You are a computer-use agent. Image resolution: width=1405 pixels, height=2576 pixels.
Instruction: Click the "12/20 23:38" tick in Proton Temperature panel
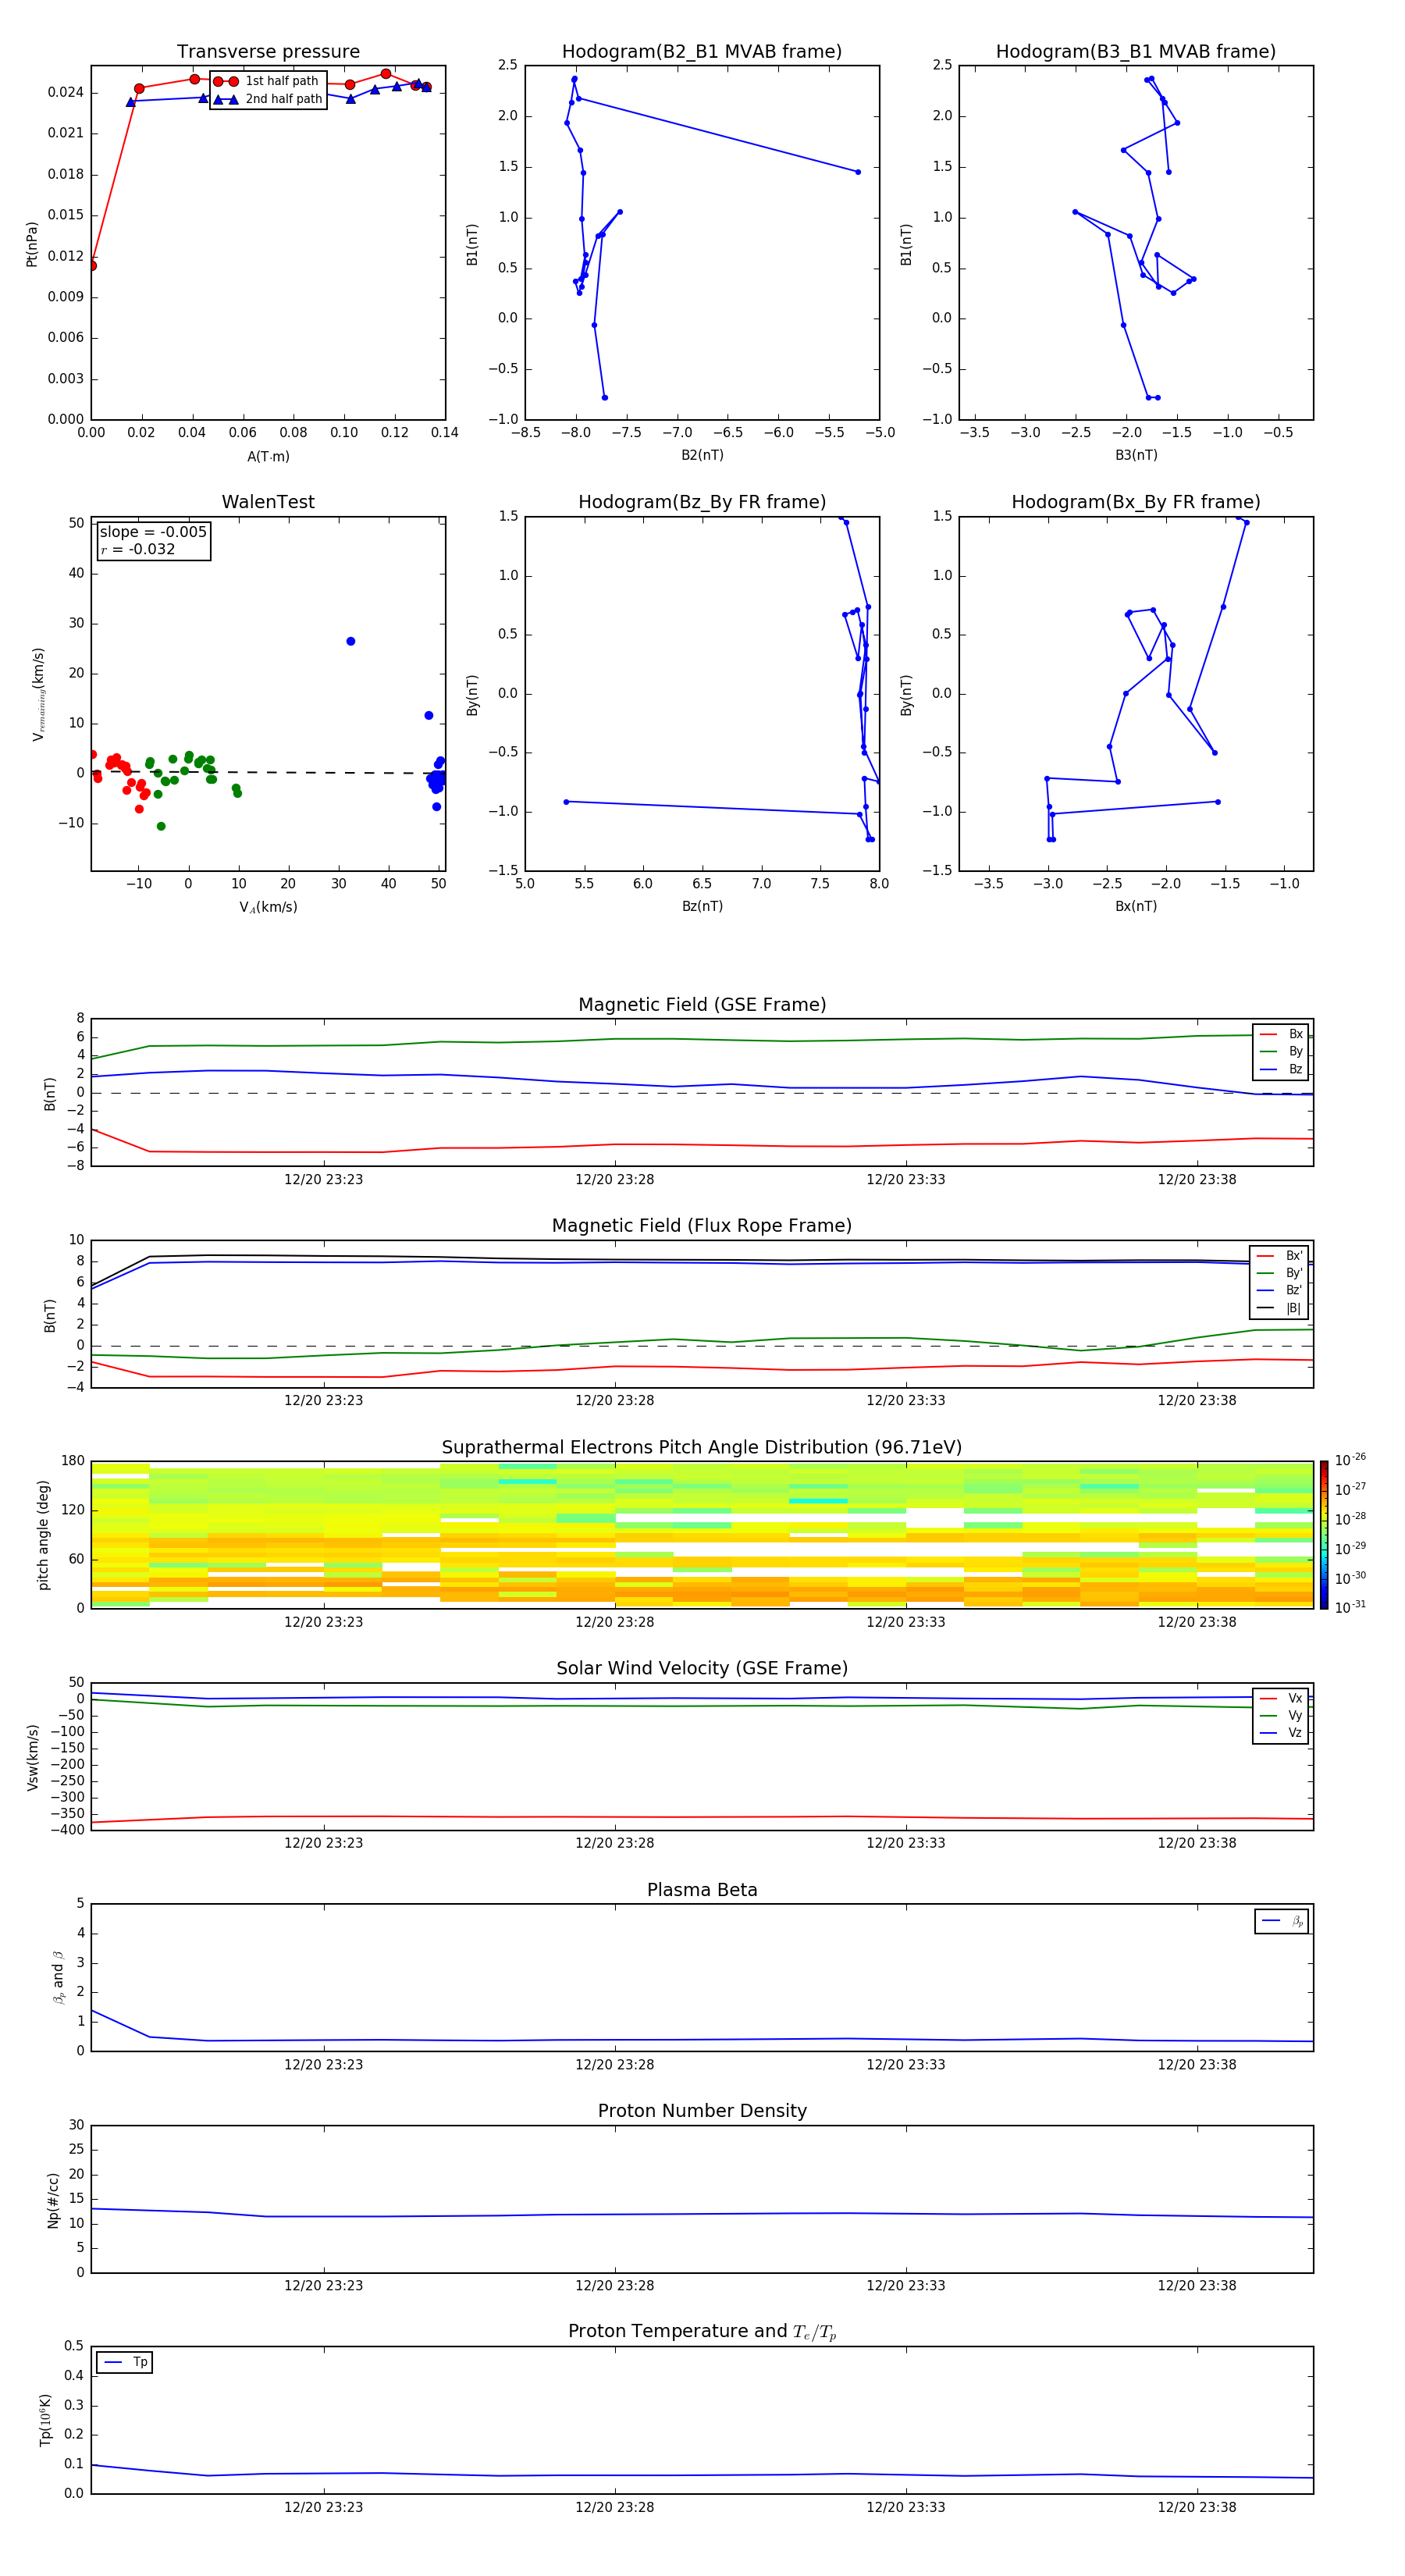(1197, 2508)
